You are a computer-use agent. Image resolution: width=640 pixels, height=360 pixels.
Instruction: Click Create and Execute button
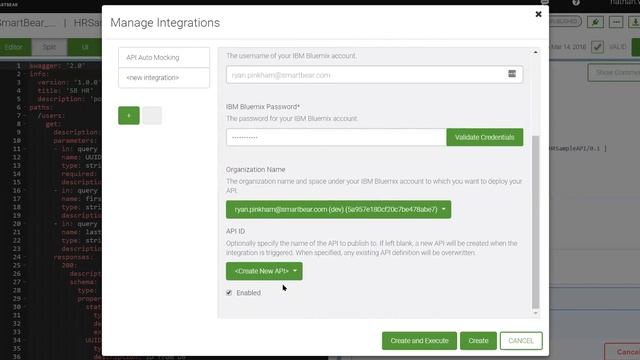click(419, 341)
